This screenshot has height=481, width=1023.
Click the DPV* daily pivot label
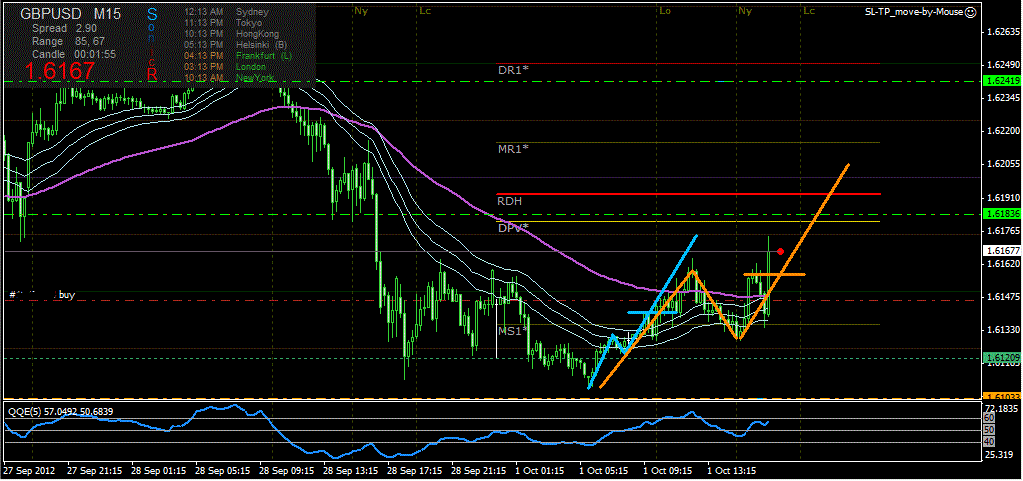click(x=513, y=229)
